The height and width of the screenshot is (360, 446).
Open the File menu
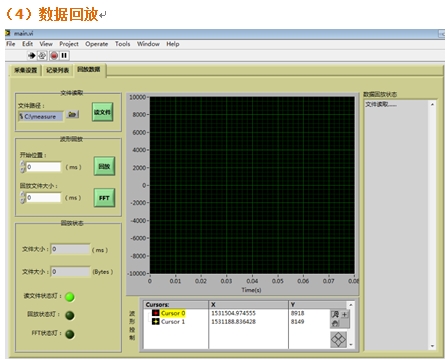[11, 44]
